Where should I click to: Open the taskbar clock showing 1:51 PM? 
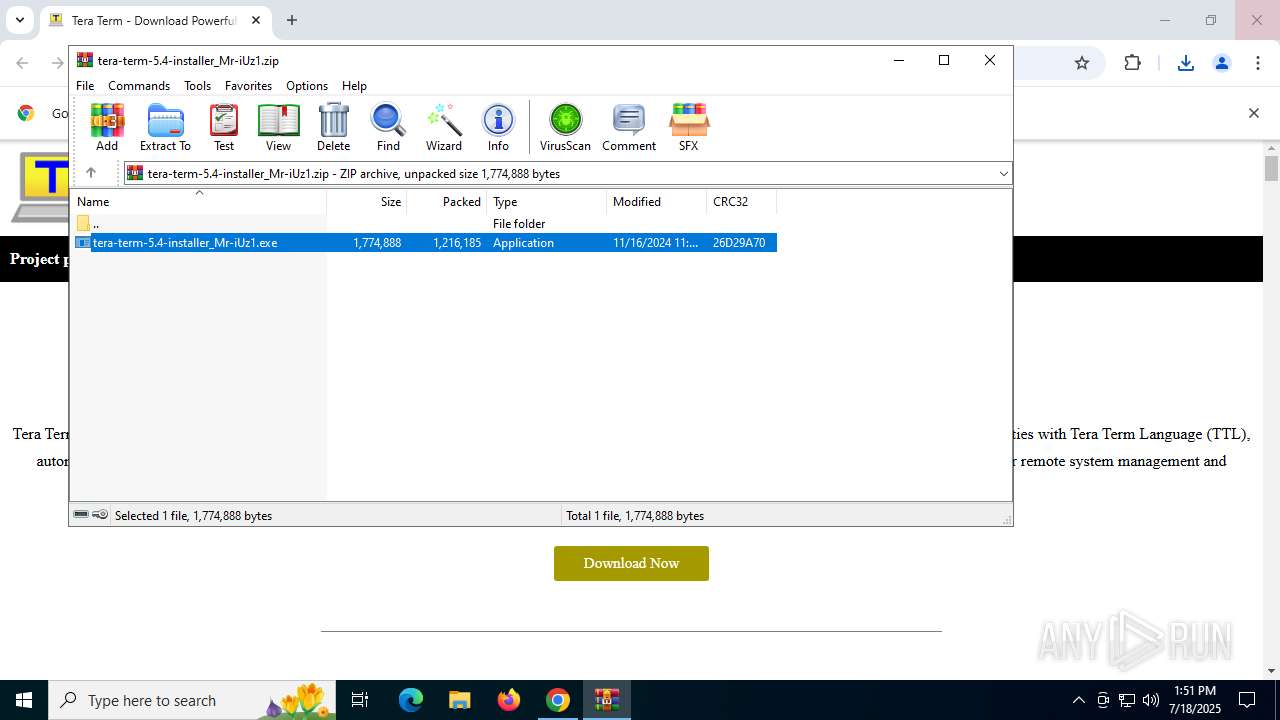click(x=1195, y=700)
